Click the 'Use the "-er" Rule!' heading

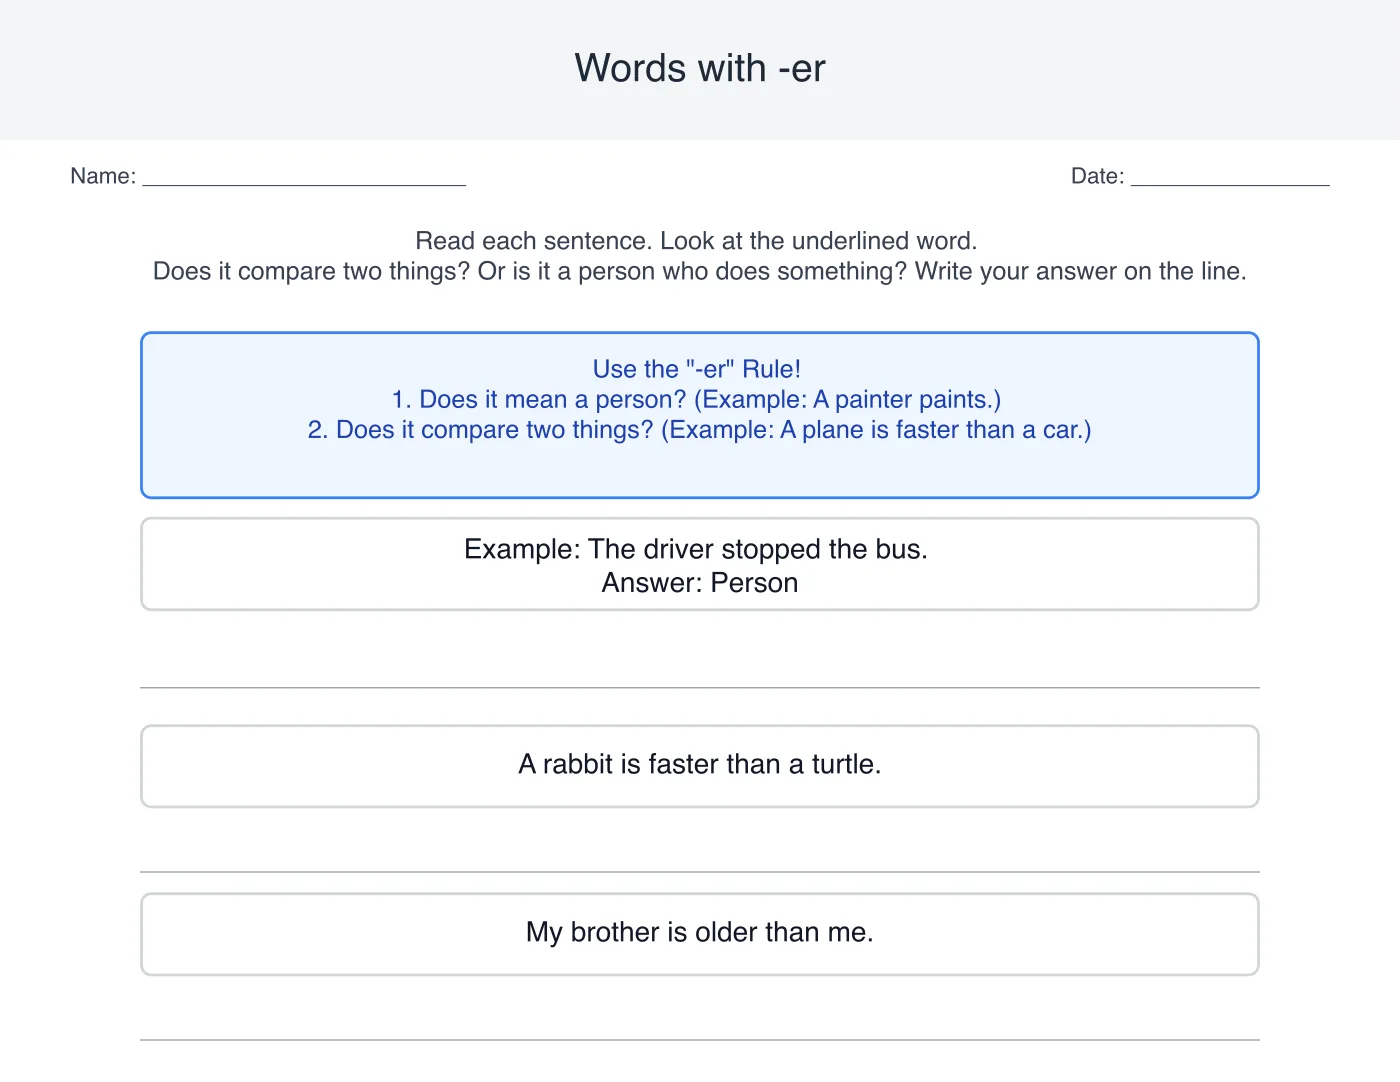pos(697,369)
